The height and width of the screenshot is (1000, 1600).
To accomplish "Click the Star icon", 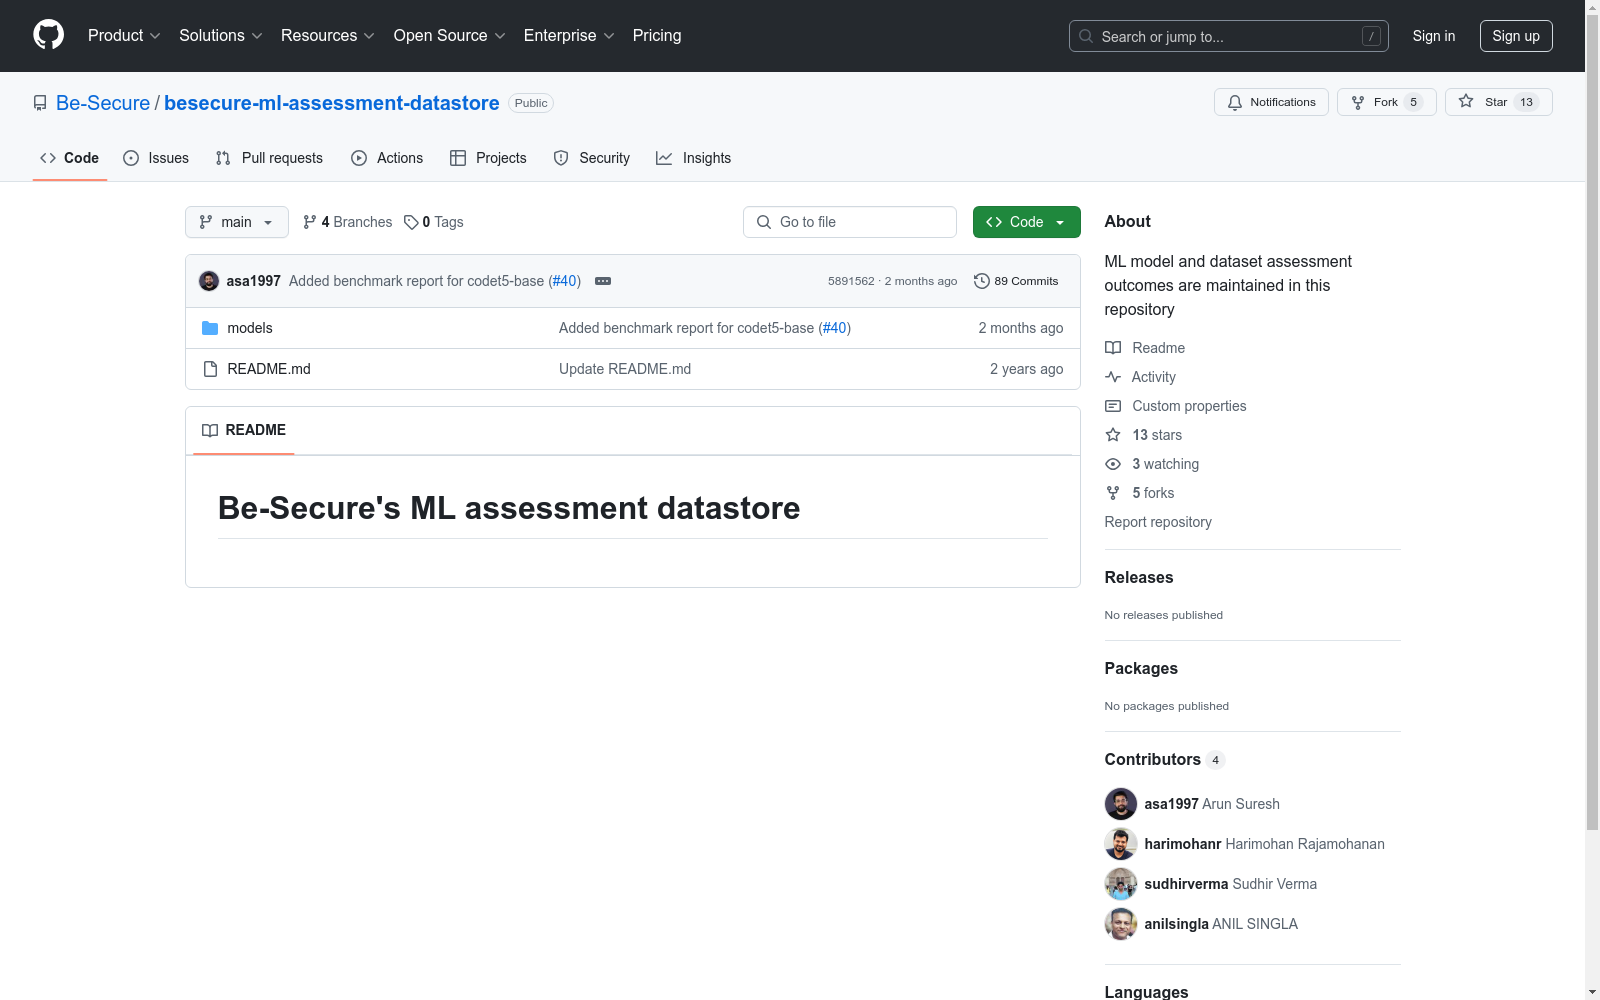I will [1466, 101].
